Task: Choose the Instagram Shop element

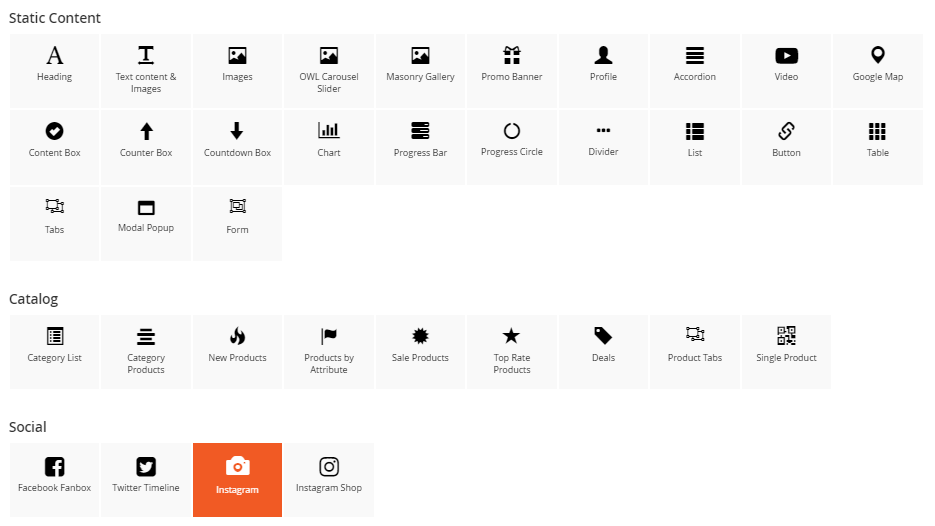Action: point(329,480)
